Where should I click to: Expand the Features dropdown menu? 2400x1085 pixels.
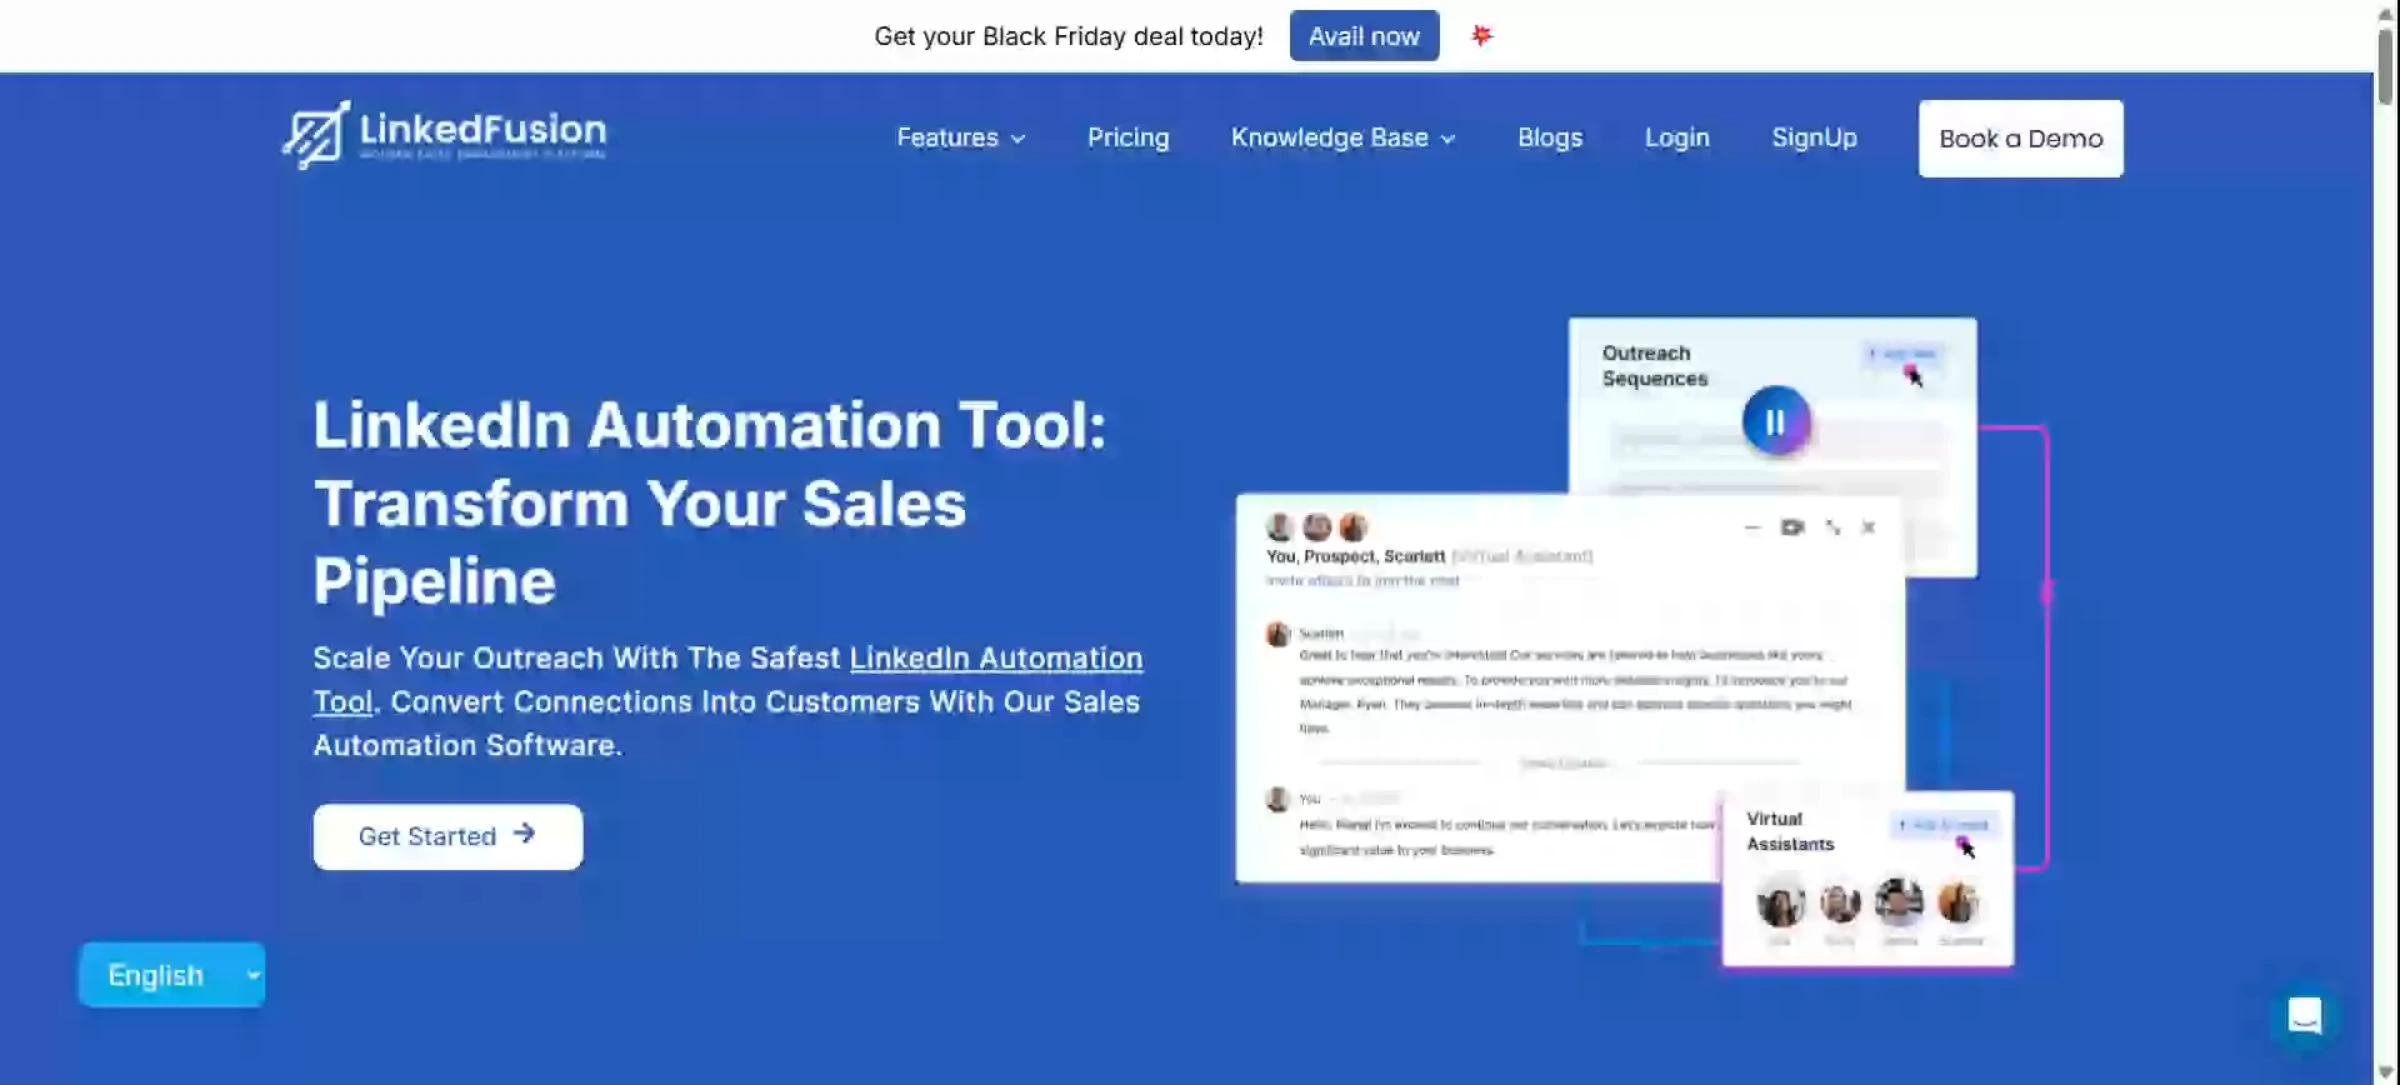(x=960, y=138)
